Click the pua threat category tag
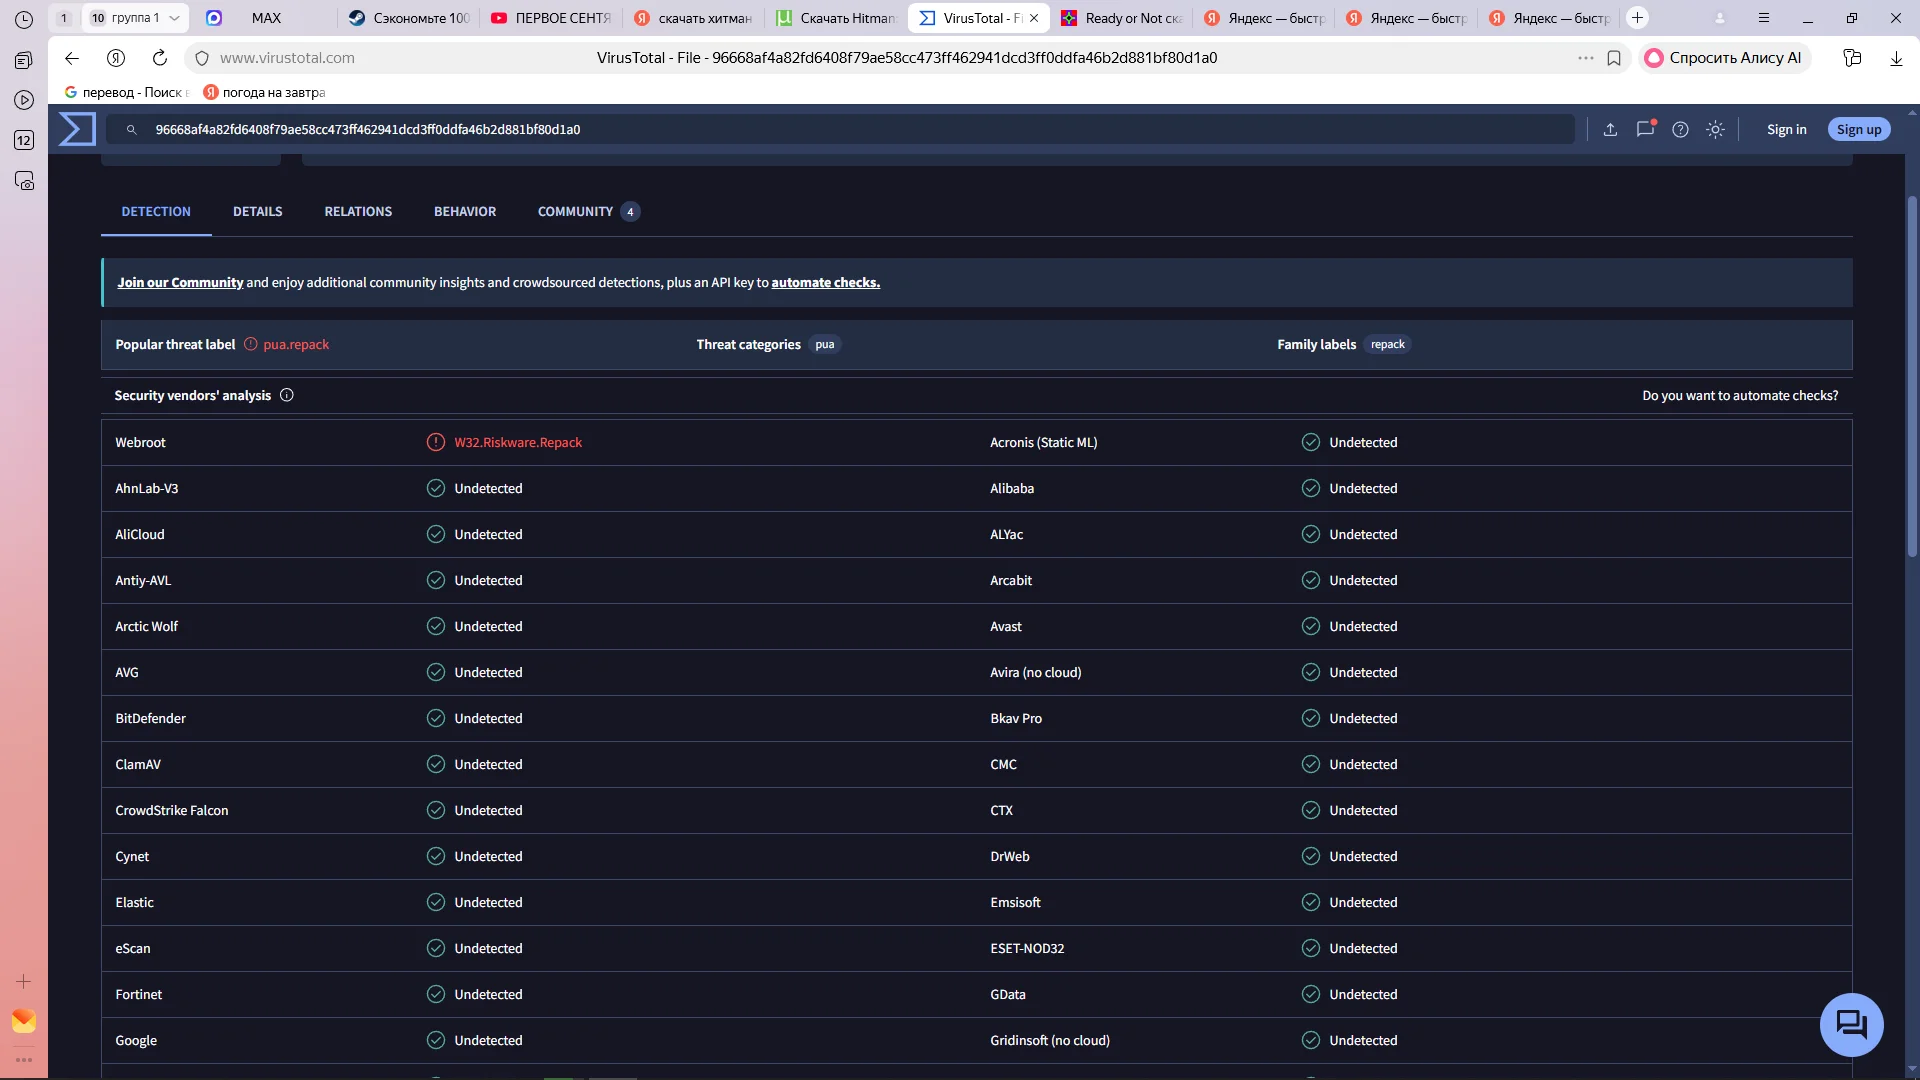This screenshot has height=1080, width=1920. 824,344
